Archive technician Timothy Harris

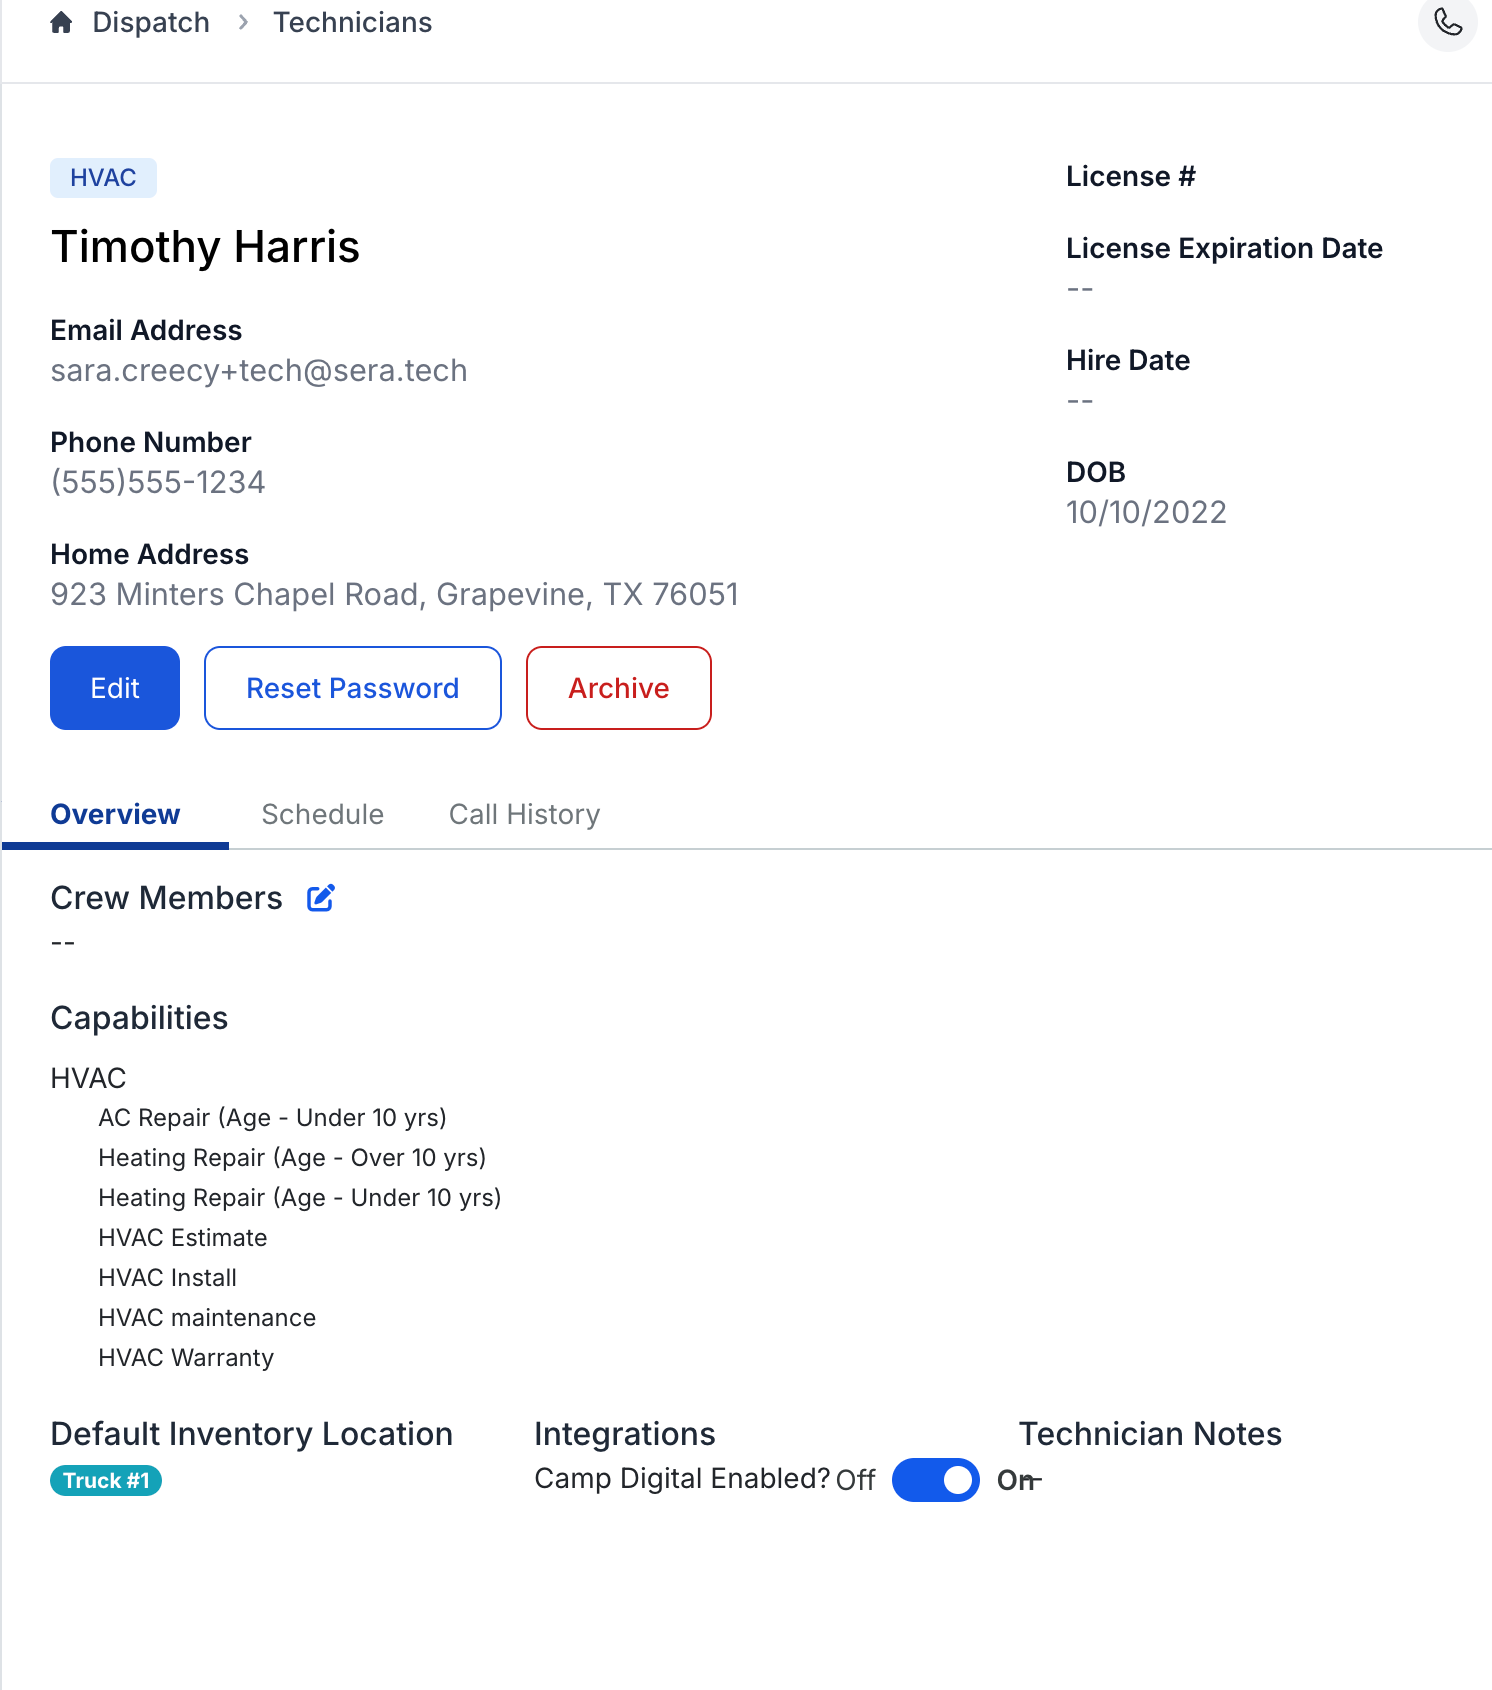tap(618, 688)
